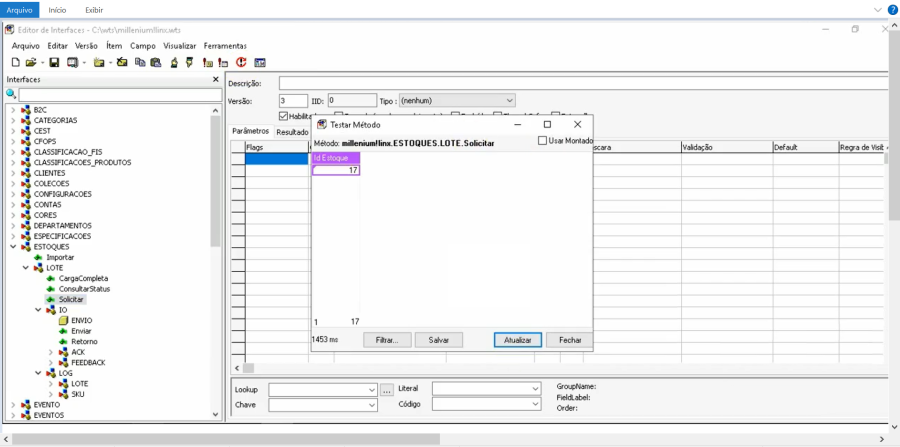Select the ConsultarStatus tree item

(x=84, y=289)
